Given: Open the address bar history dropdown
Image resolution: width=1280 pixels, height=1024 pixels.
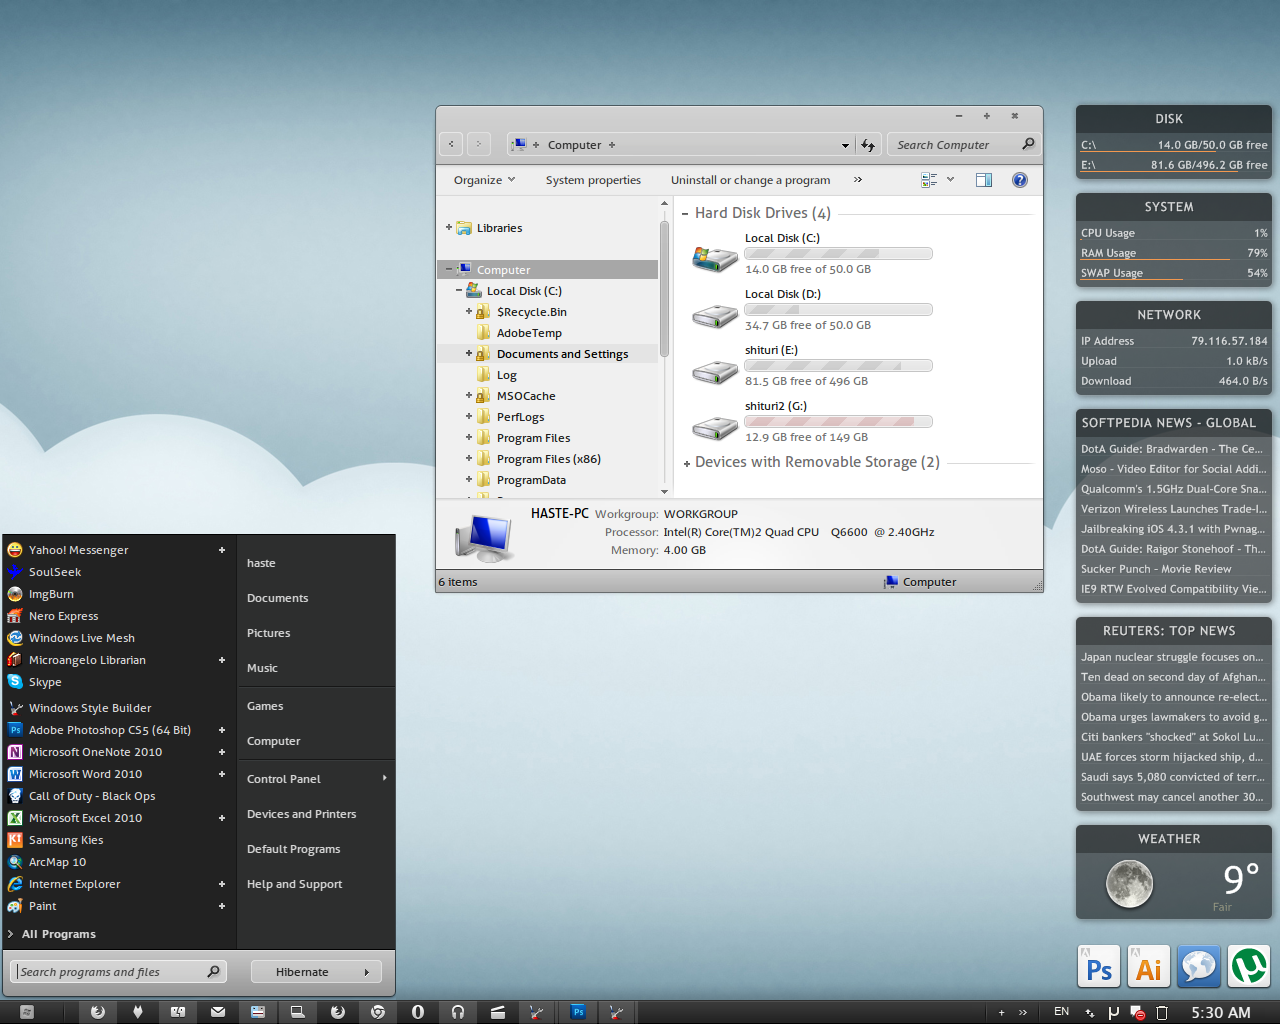Looking at the screenshot, I should pyautogui.click(x=845, y=145).
